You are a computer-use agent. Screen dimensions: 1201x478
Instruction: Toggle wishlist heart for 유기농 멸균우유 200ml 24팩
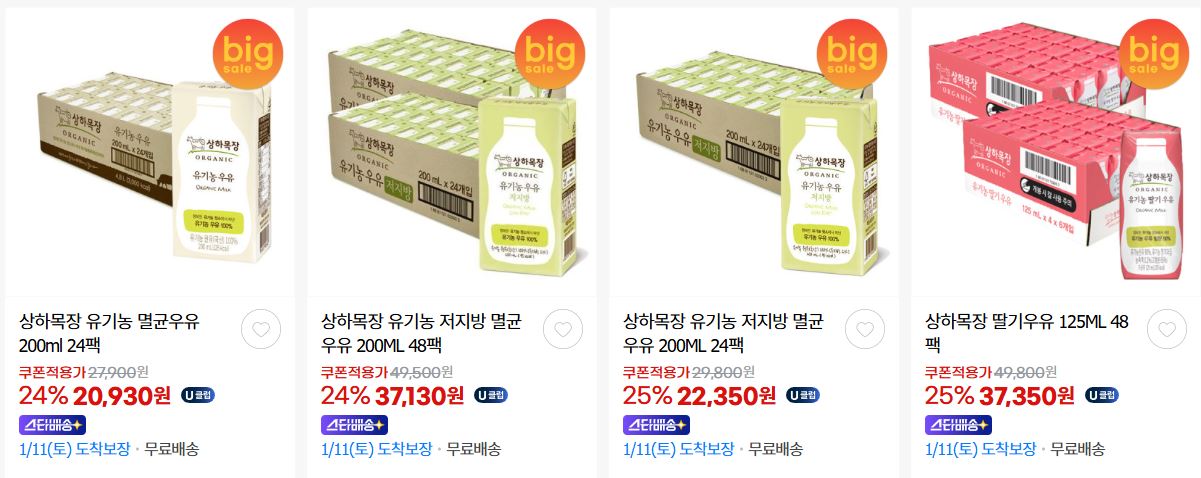click(x=260, y=330)
